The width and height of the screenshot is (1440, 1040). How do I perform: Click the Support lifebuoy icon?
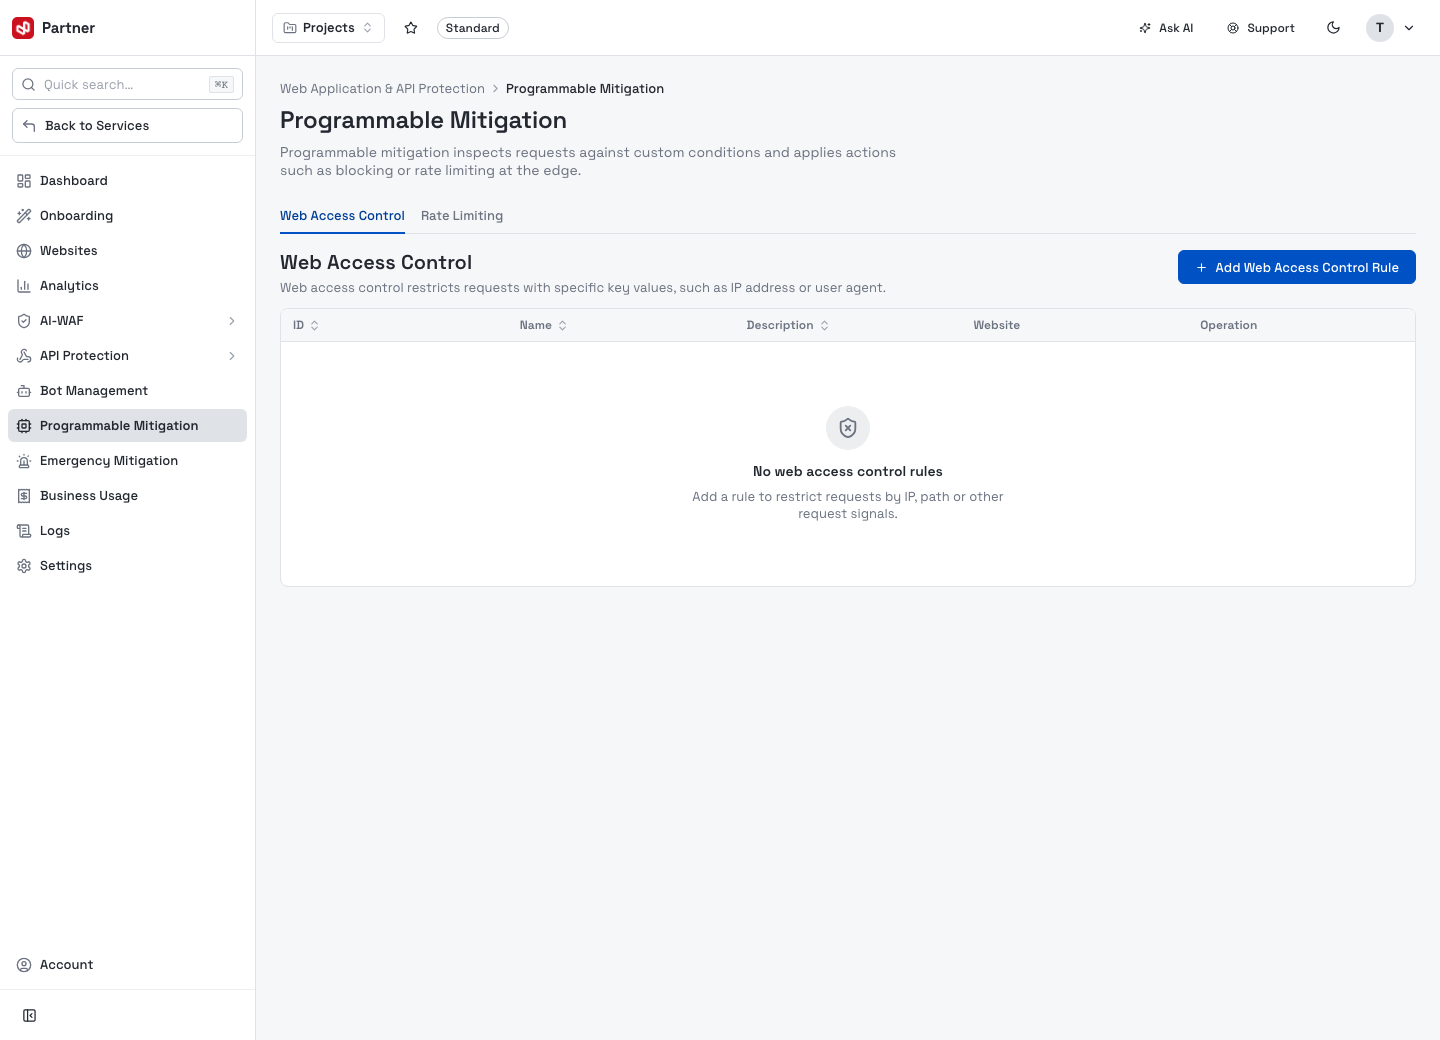(1233, 28)
